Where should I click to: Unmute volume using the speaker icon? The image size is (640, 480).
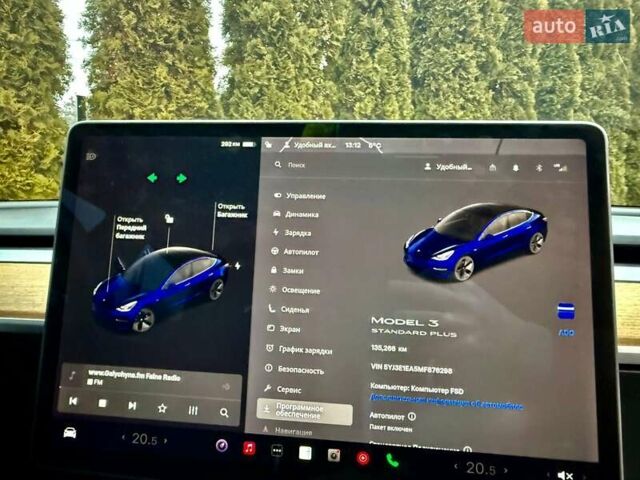point(565,475)
